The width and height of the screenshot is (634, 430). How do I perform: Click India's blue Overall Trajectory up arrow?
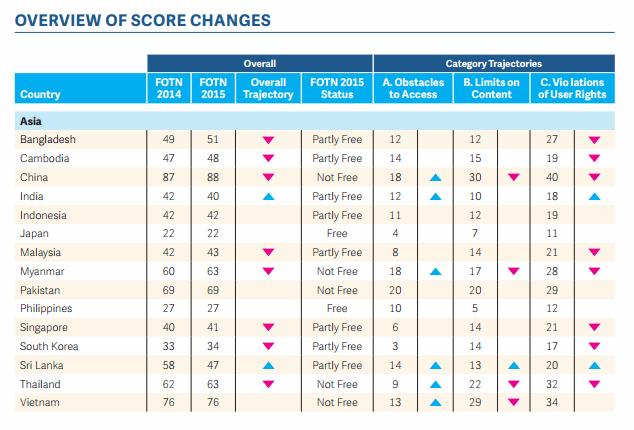[x=267, y=197]
